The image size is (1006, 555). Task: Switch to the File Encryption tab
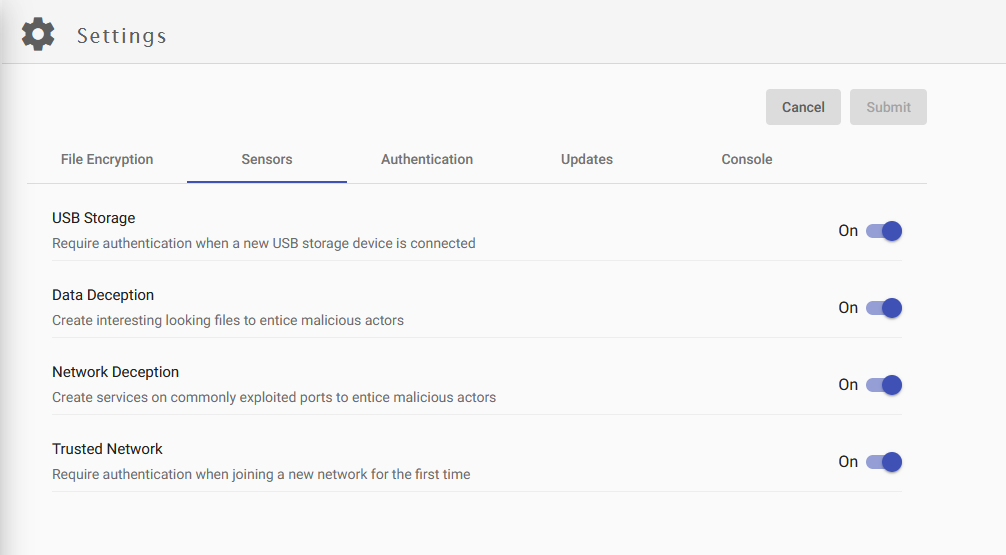click(x=107, y=159)
